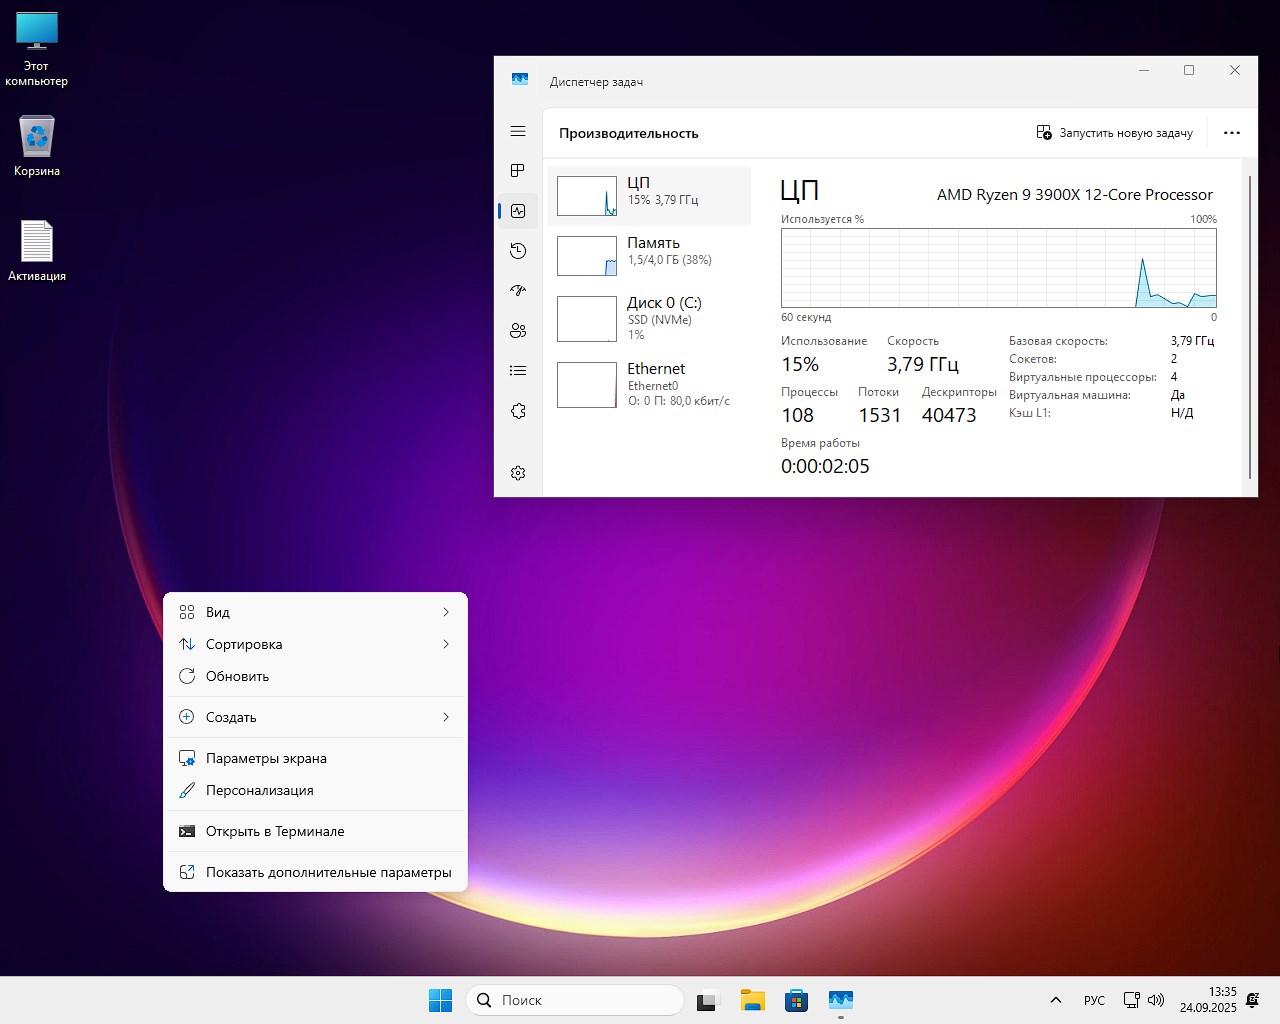The width and height of the screenshot is (1280, 1024).
Task: Open Task Manager hamburger navigation menu
Action: tap(518, 131)
